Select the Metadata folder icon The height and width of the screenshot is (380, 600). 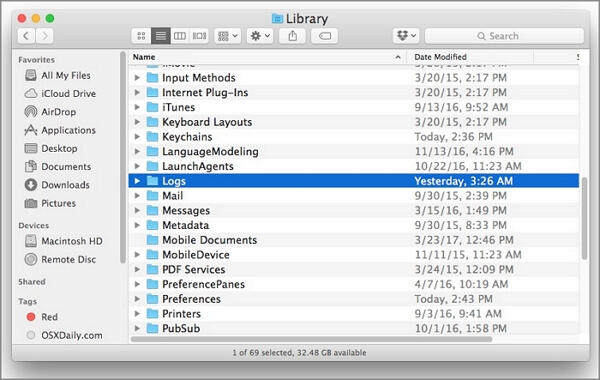[x=152, y=225]
